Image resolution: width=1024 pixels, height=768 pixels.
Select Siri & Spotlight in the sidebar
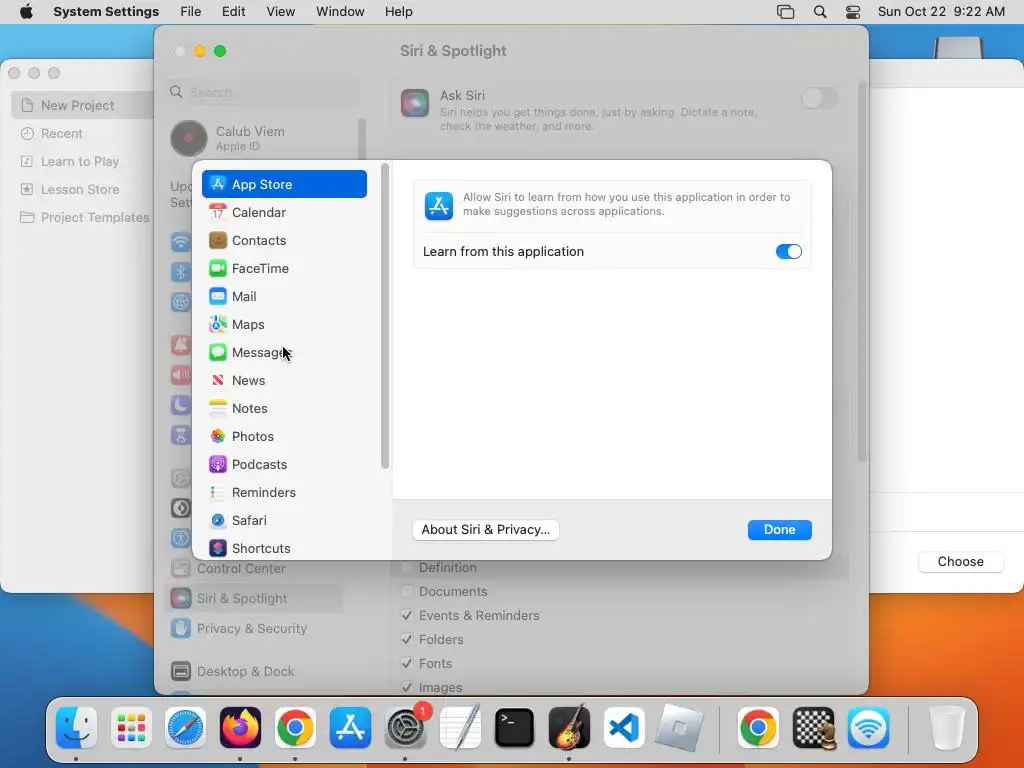click(x=255, y=598)
